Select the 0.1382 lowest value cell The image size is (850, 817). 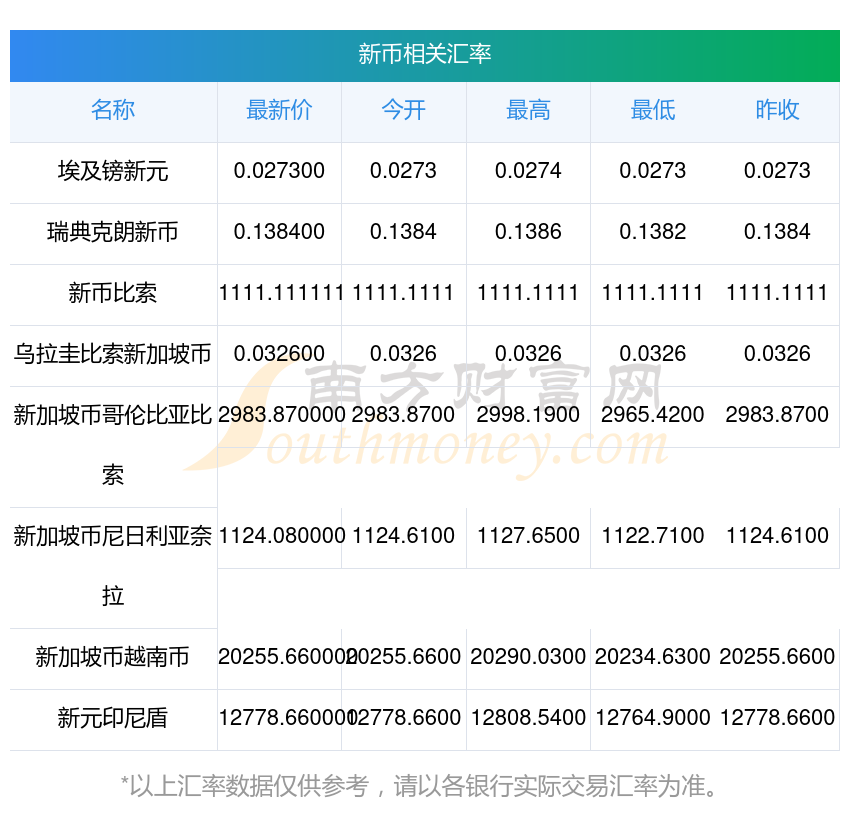tap(652, 232)
